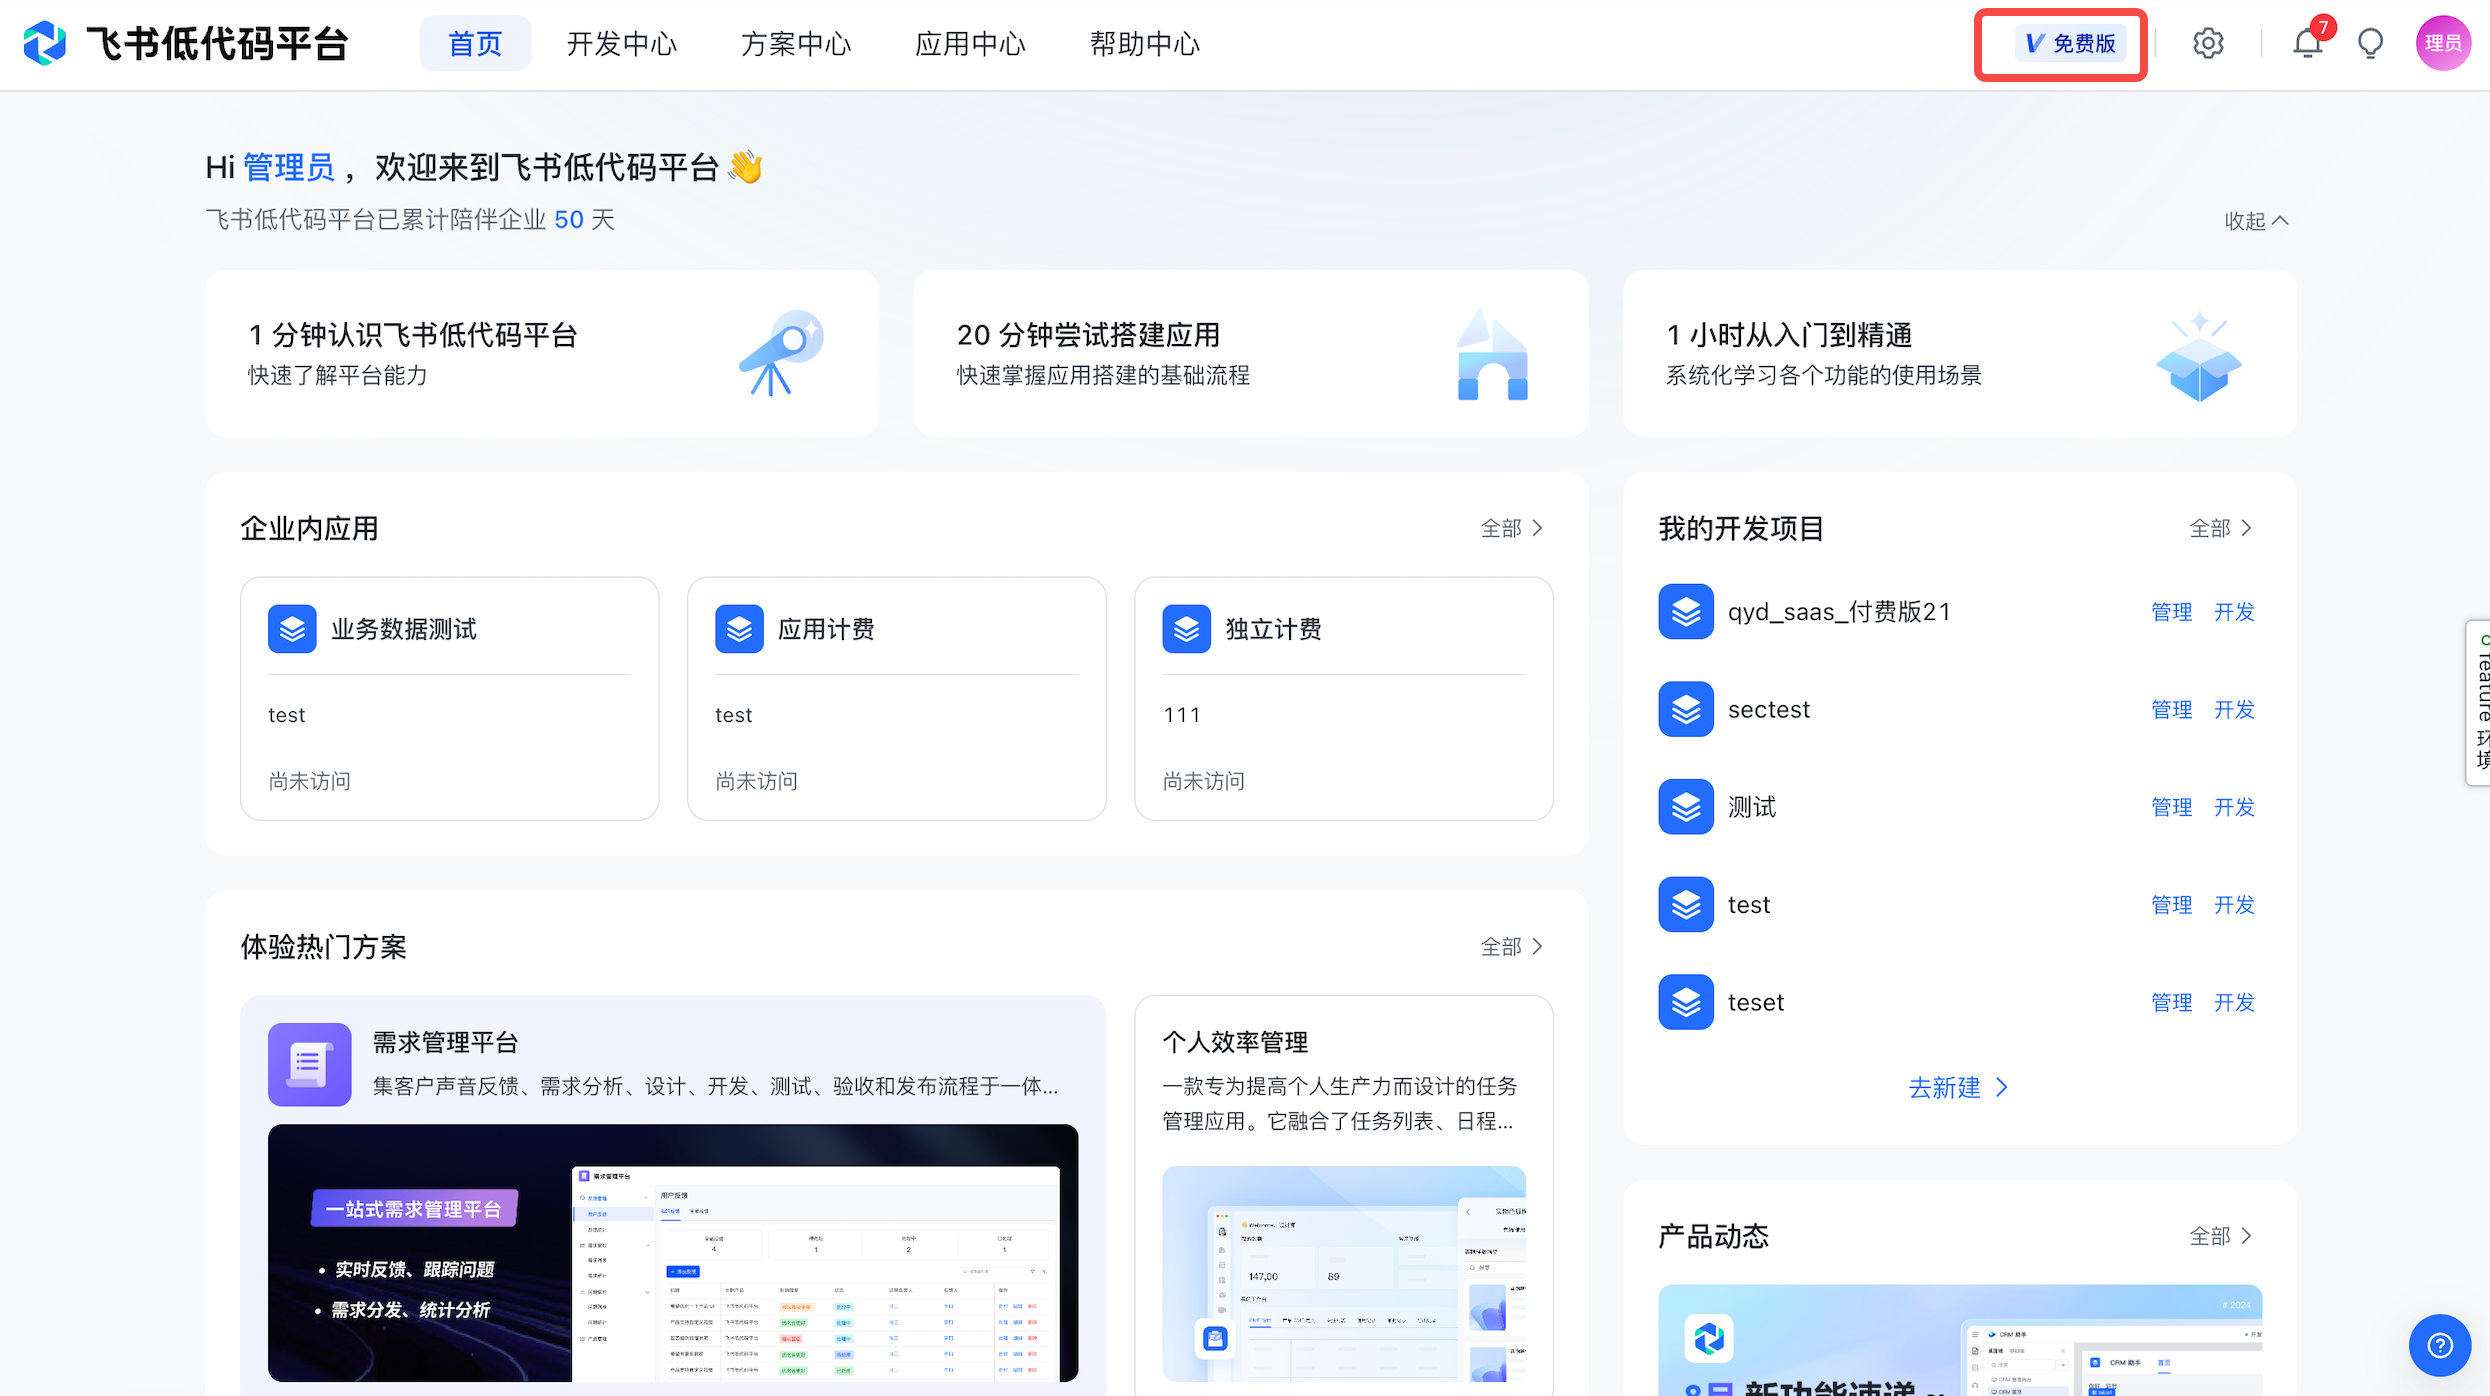Expand 全部 for 企业内应用
Image resolution: width=2490 pixels, height=1396 pixels.
click(1512, 528)
